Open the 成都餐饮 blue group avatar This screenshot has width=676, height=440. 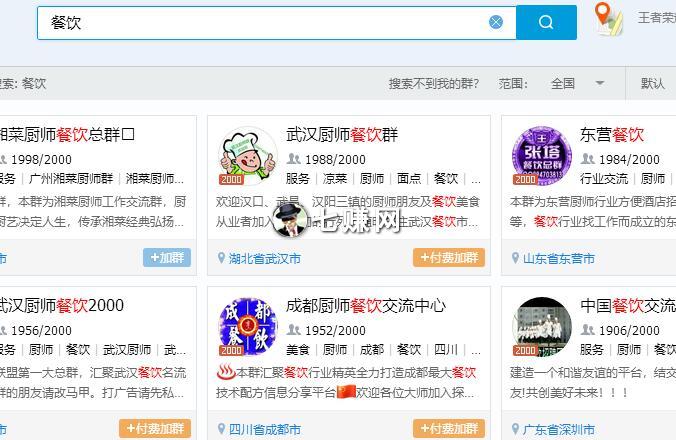pos(248,327)
